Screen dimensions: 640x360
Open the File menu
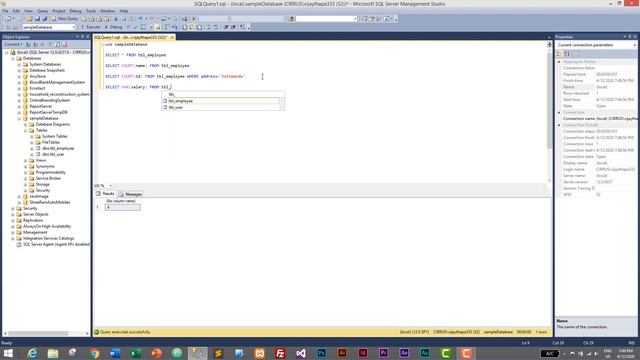coord(5,11)
